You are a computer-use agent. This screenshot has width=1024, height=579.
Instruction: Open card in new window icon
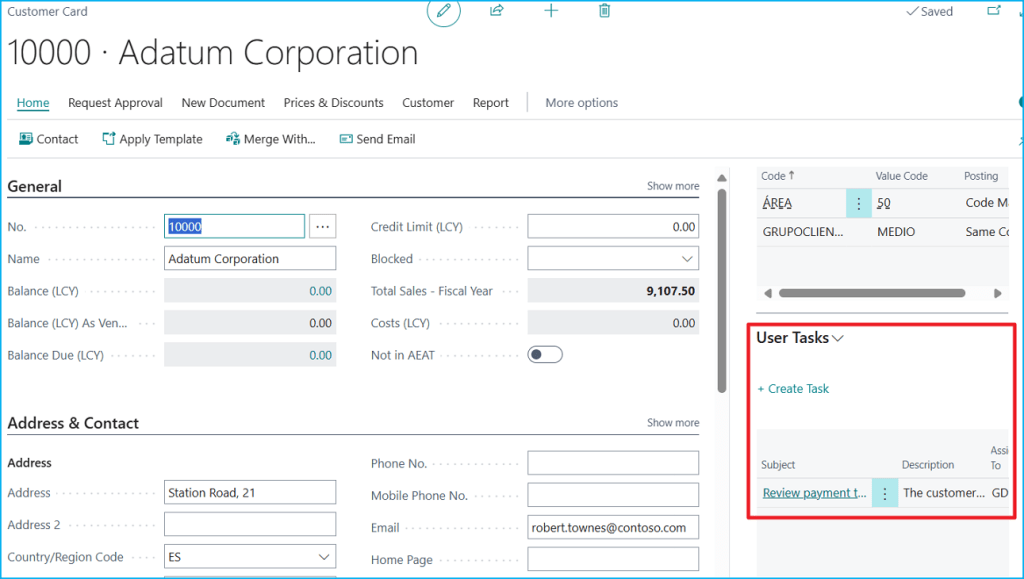pyautogui.click(x=994, y=11)
